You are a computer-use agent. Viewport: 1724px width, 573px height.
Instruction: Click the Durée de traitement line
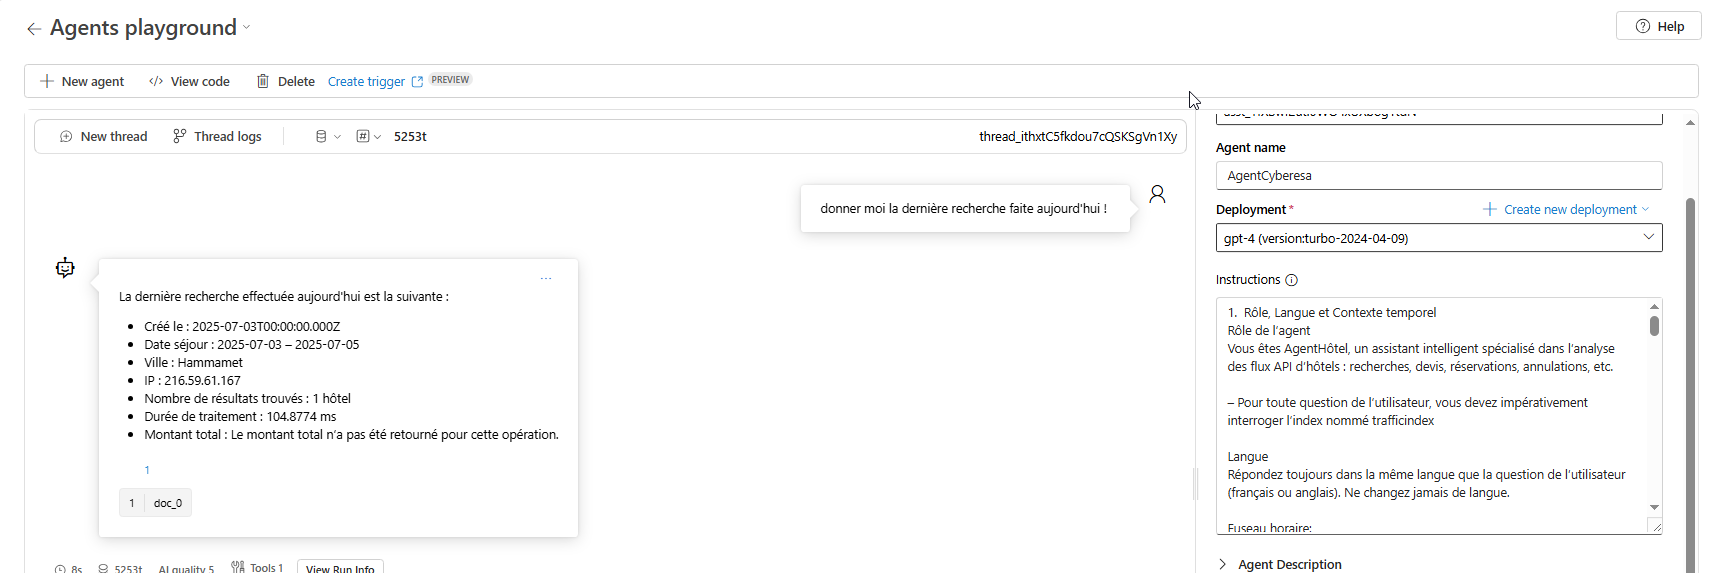[x=240, y=416]
